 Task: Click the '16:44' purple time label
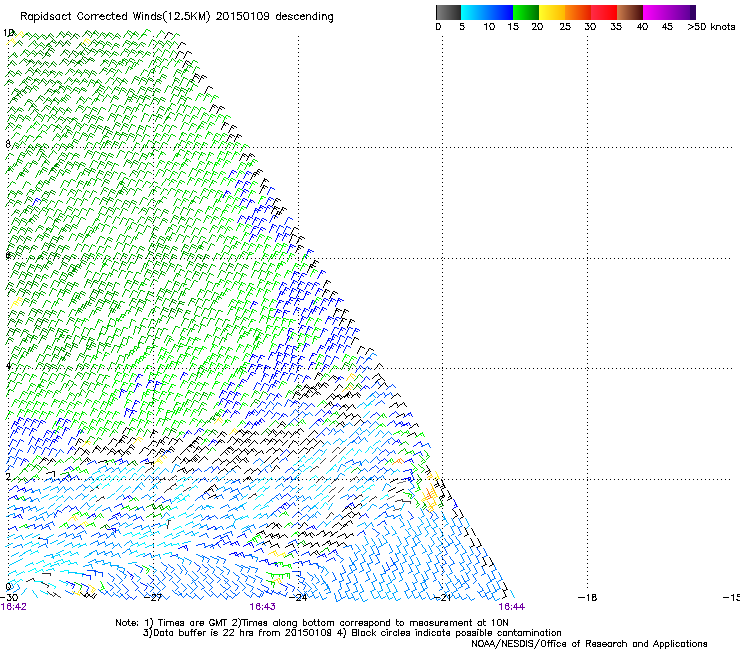[x=512, y=607]
